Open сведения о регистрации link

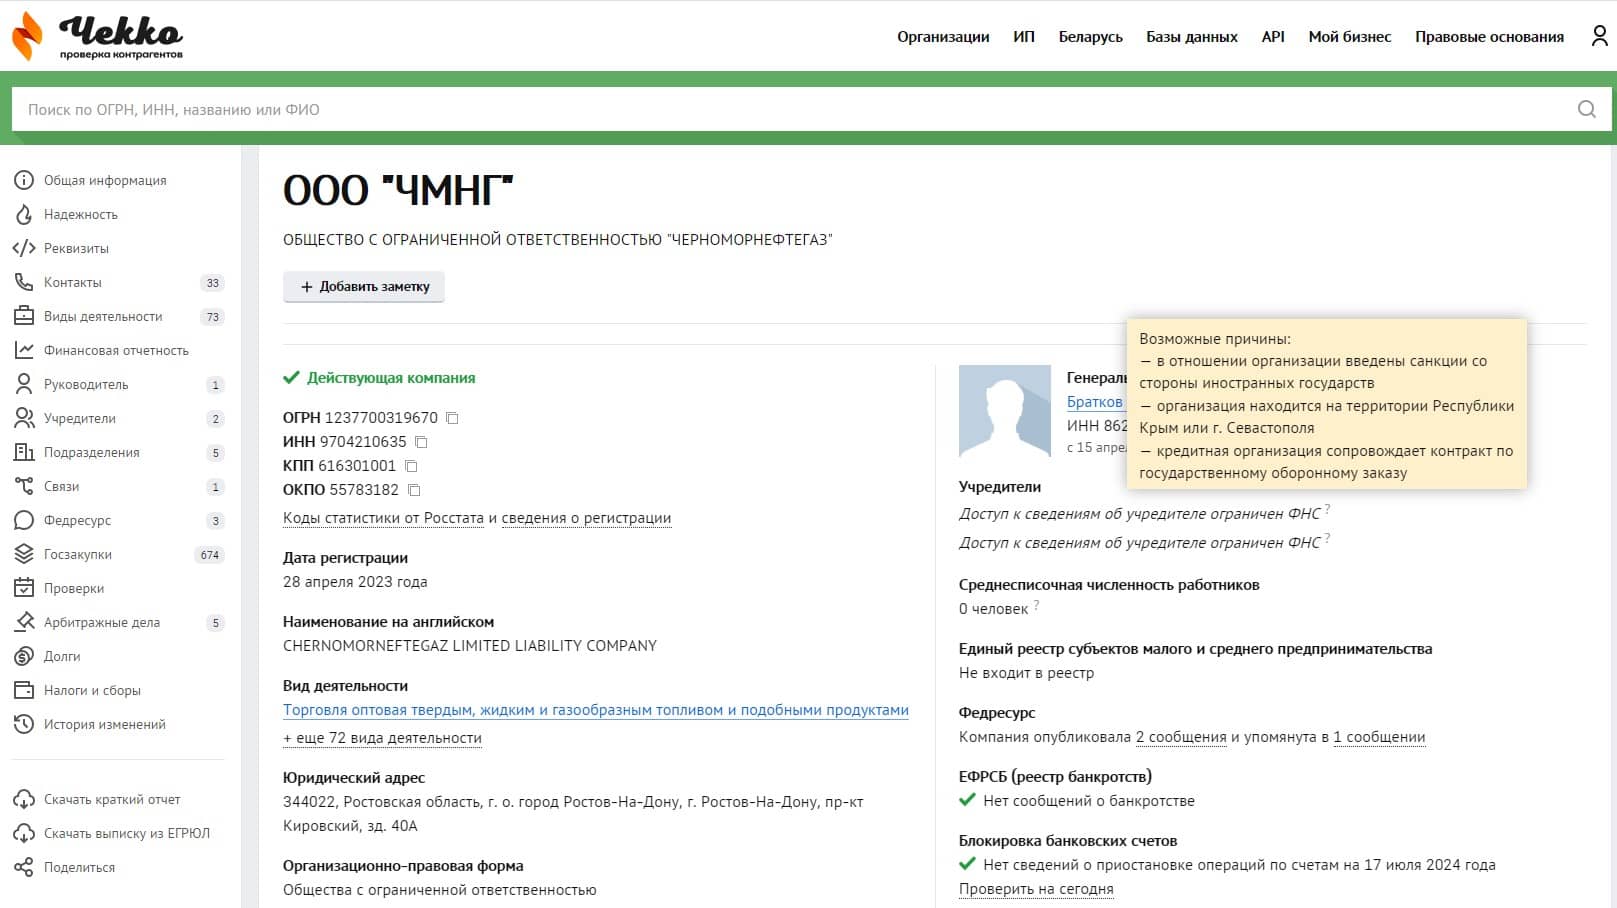[x=586, y=518]
